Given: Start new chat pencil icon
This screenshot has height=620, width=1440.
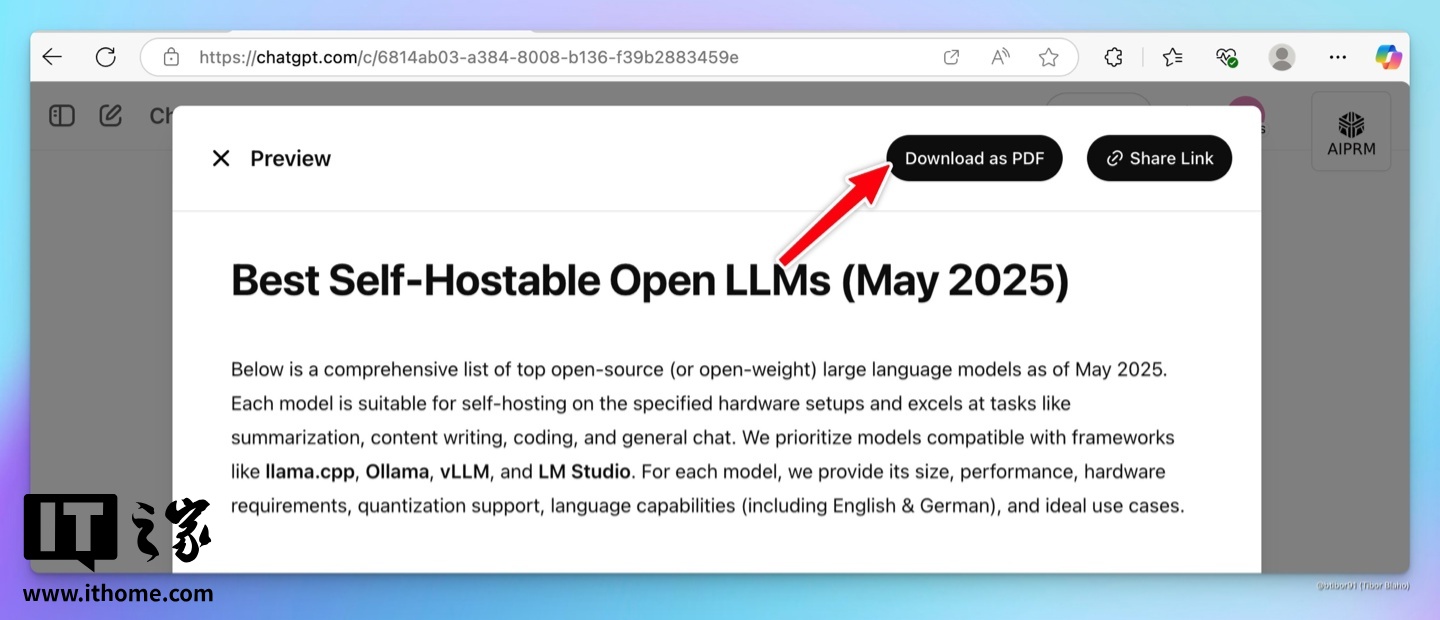Looking at the screenshot, I should click(110, 116).
